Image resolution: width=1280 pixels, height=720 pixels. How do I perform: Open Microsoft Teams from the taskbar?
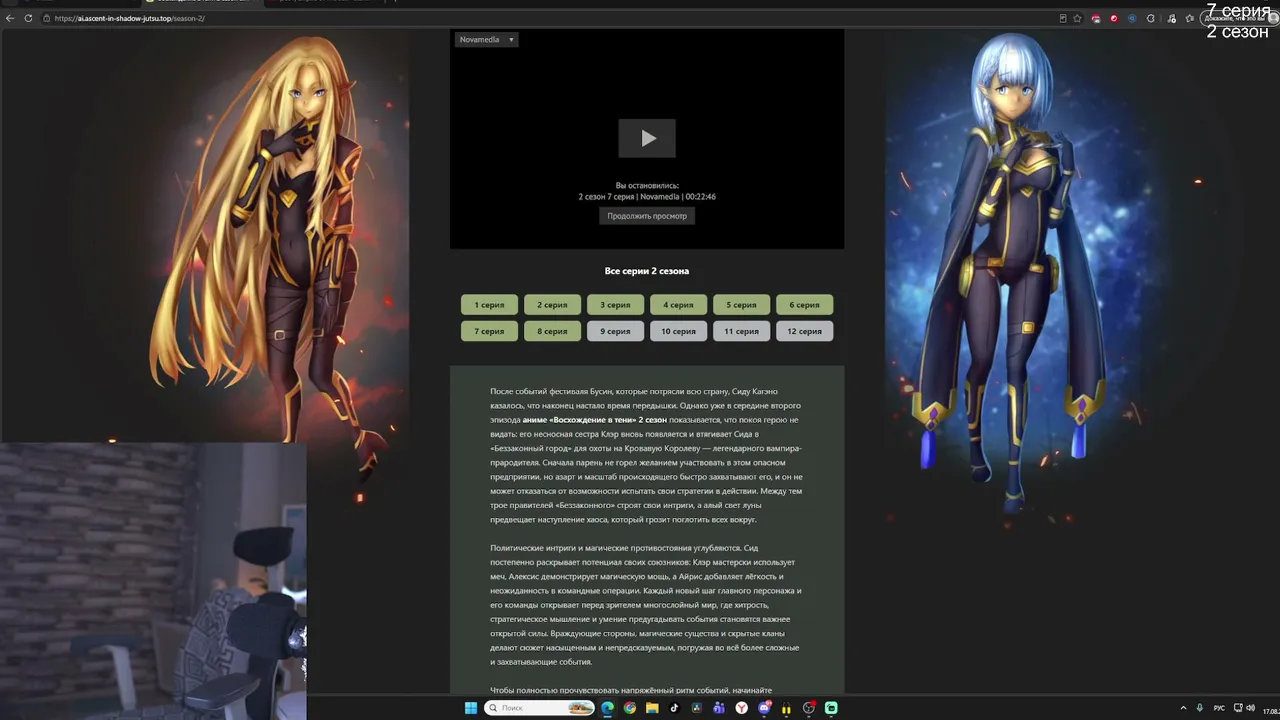719,708
